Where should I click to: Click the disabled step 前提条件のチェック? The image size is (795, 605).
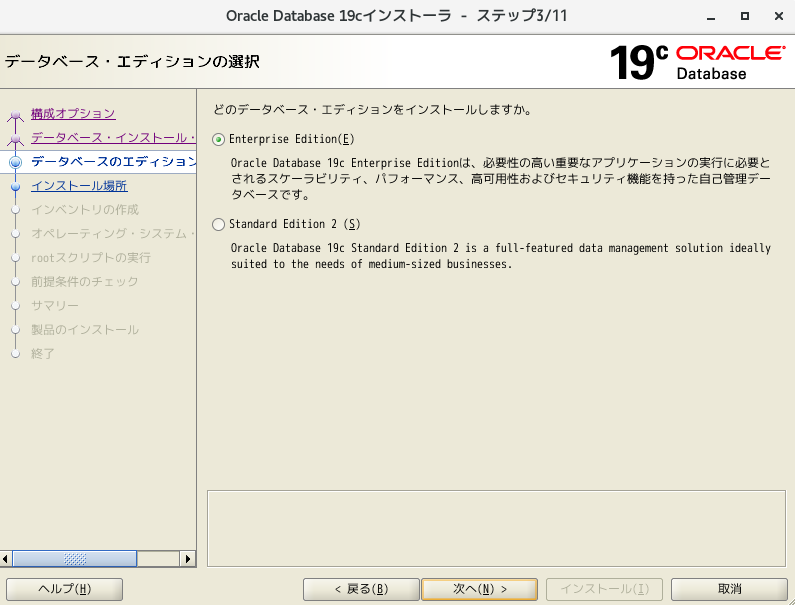pos(85,281)
